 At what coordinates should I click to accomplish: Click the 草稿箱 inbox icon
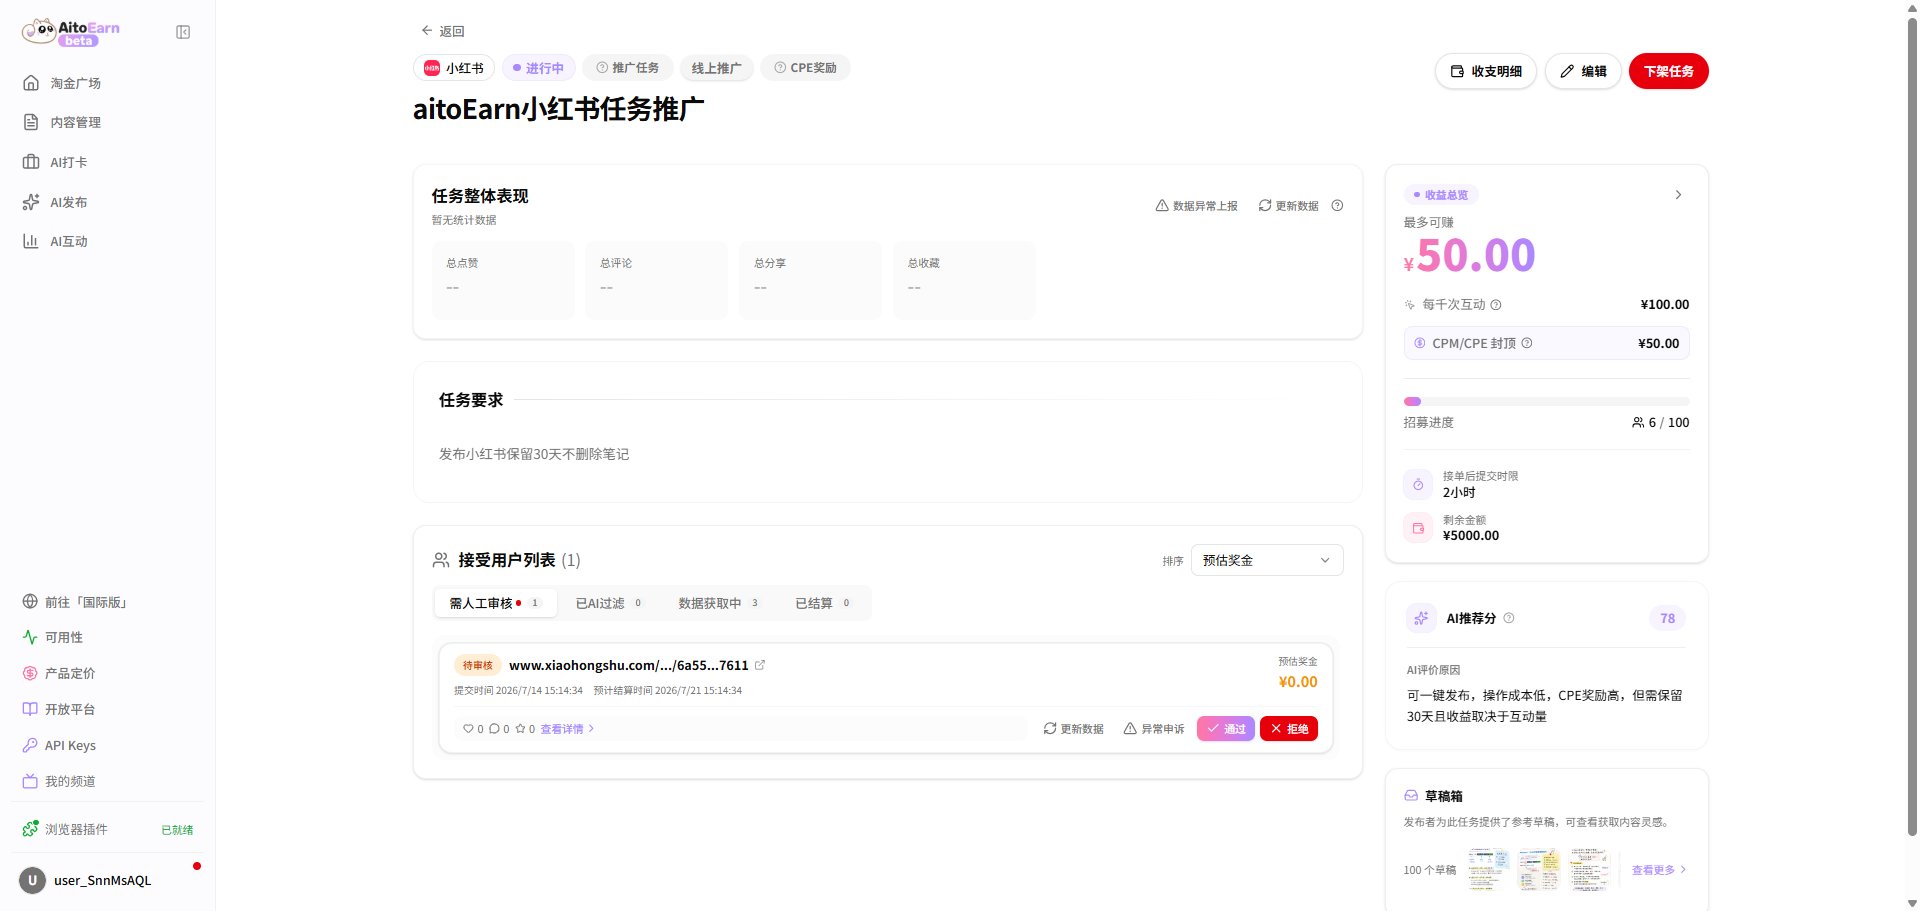tap(1411, 796)
